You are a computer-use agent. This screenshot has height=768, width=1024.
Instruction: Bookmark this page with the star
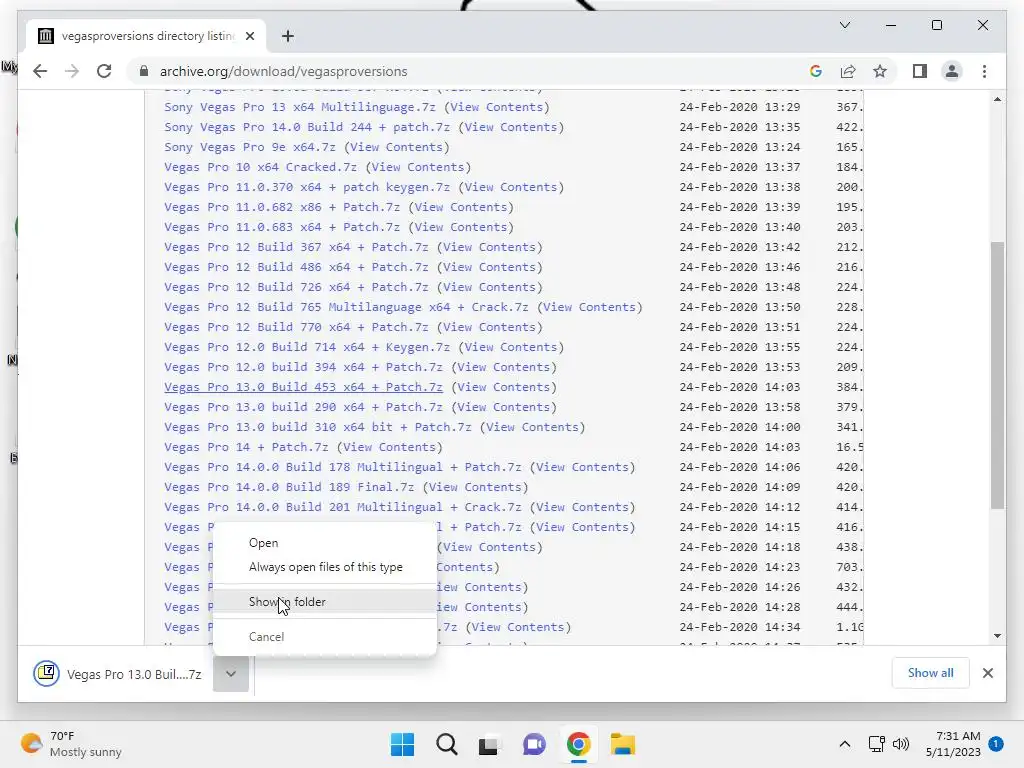(880, 71)
